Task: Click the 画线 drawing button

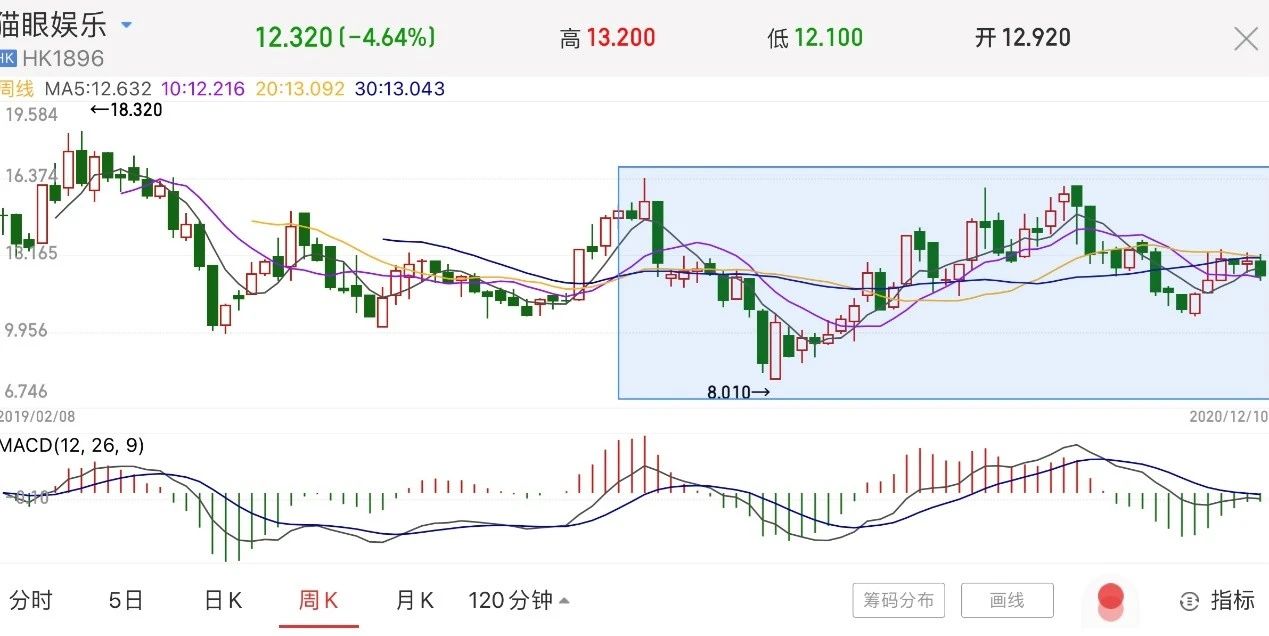Action: (1007, 601)
